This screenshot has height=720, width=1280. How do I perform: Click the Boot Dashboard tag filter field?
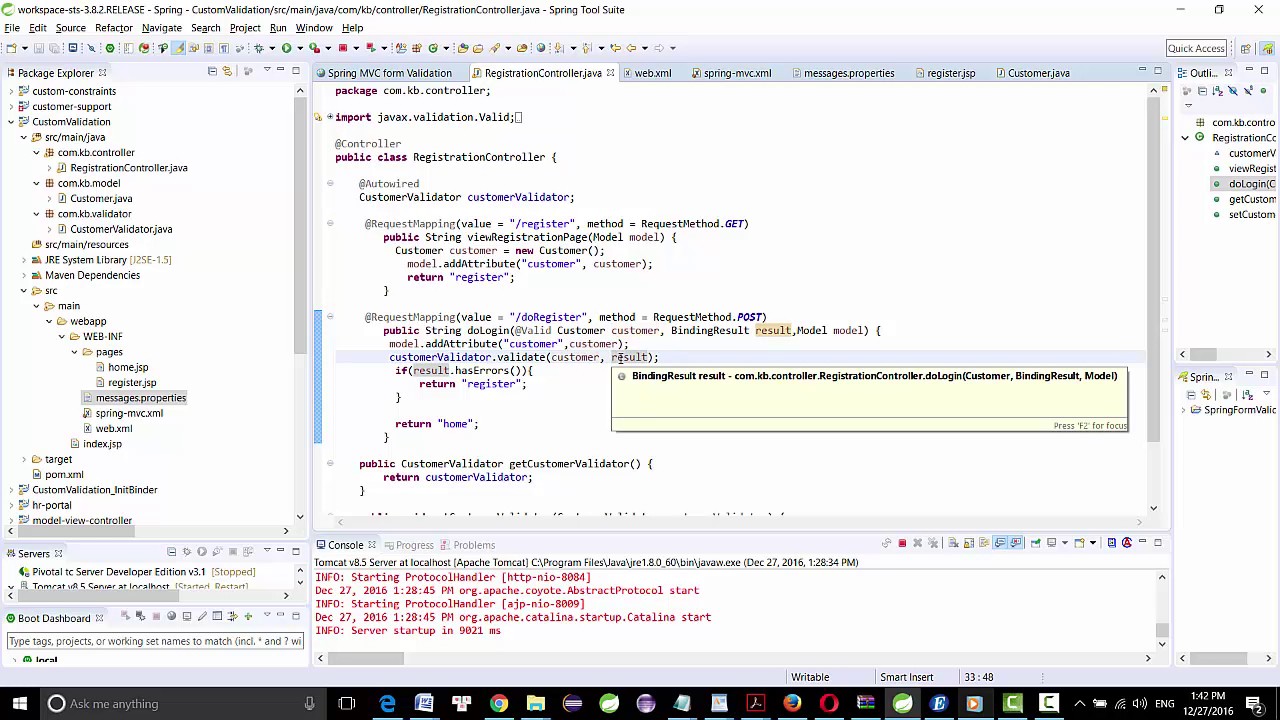pyautogui.click(x=155, y=641)
